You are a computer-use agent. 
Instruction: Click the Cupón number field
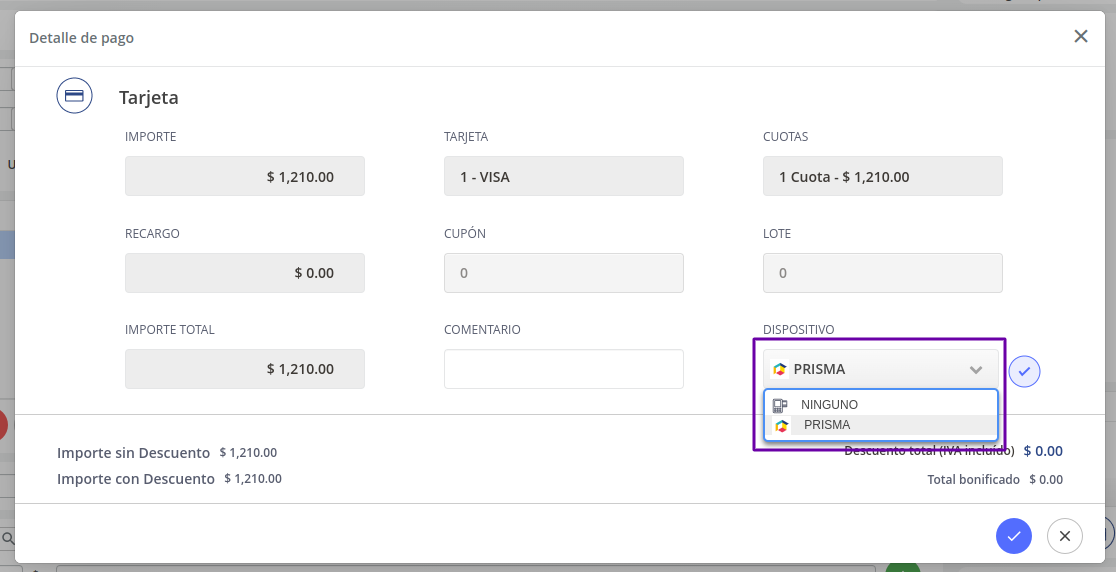[x=564, y=272]
